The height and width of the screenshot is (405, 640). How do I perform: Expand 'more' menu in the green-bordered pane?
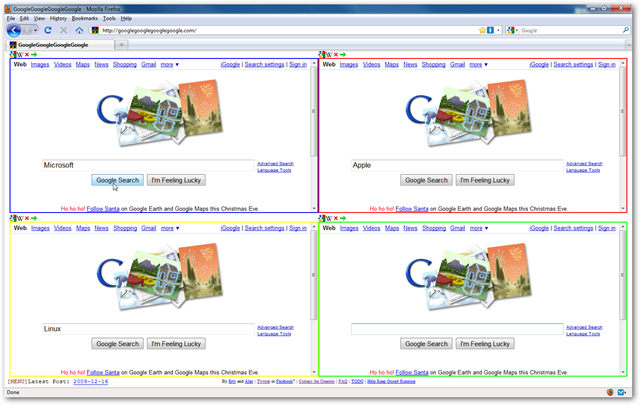coord(479,228)
